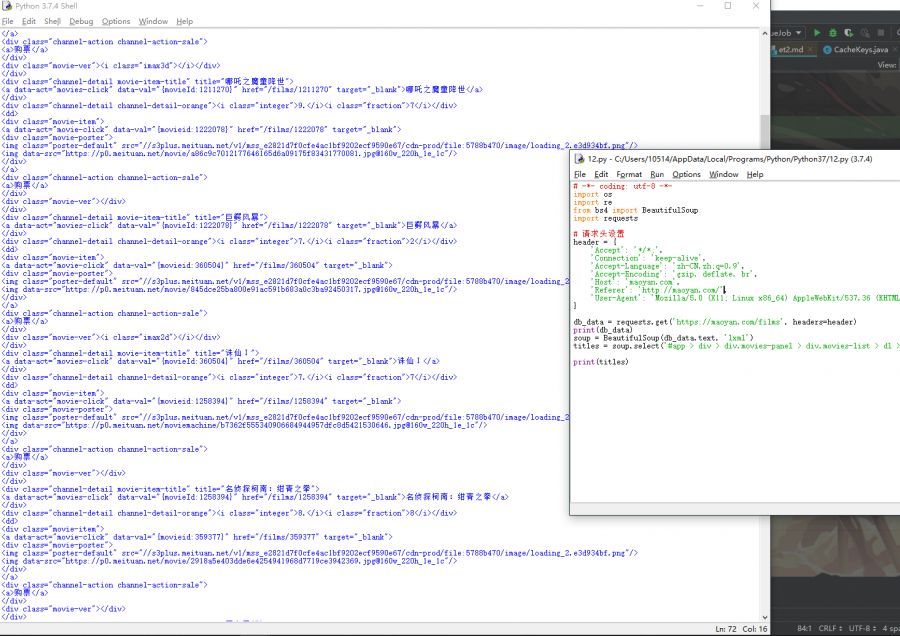Click 'titles = soup.select' line in editor
Viewport: 900px width, 636px height.
click(736, 346)
